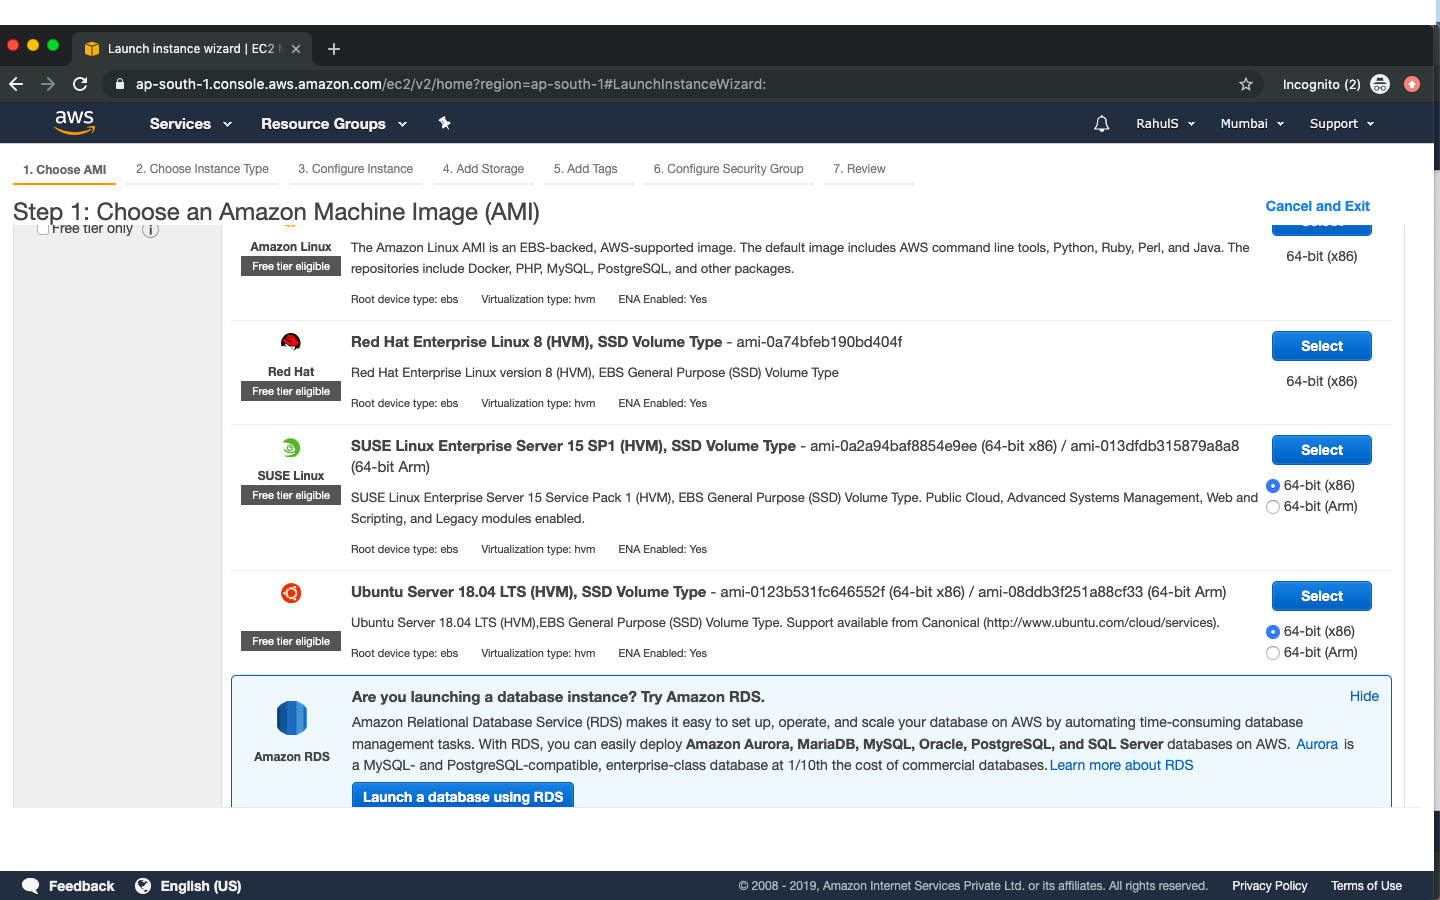
Task: Click the pin shortcuts star in navigation bar
Action: [444, 123]
